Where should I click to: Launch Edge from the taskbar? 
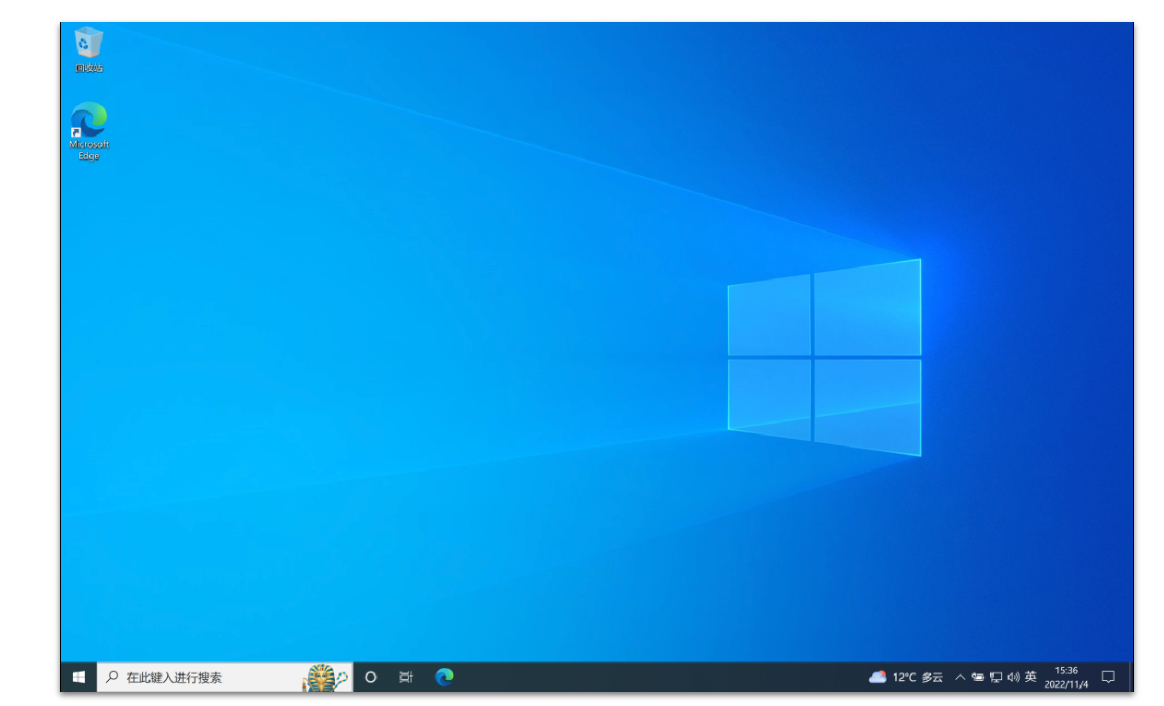444,677
